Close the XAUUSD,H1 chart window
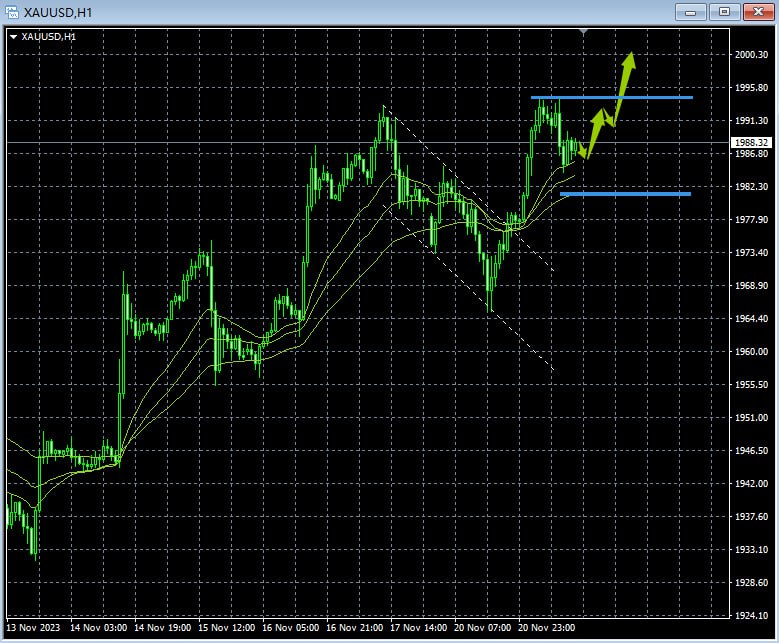The height and width of the screenshot is (643, 779). click(757, 11)
